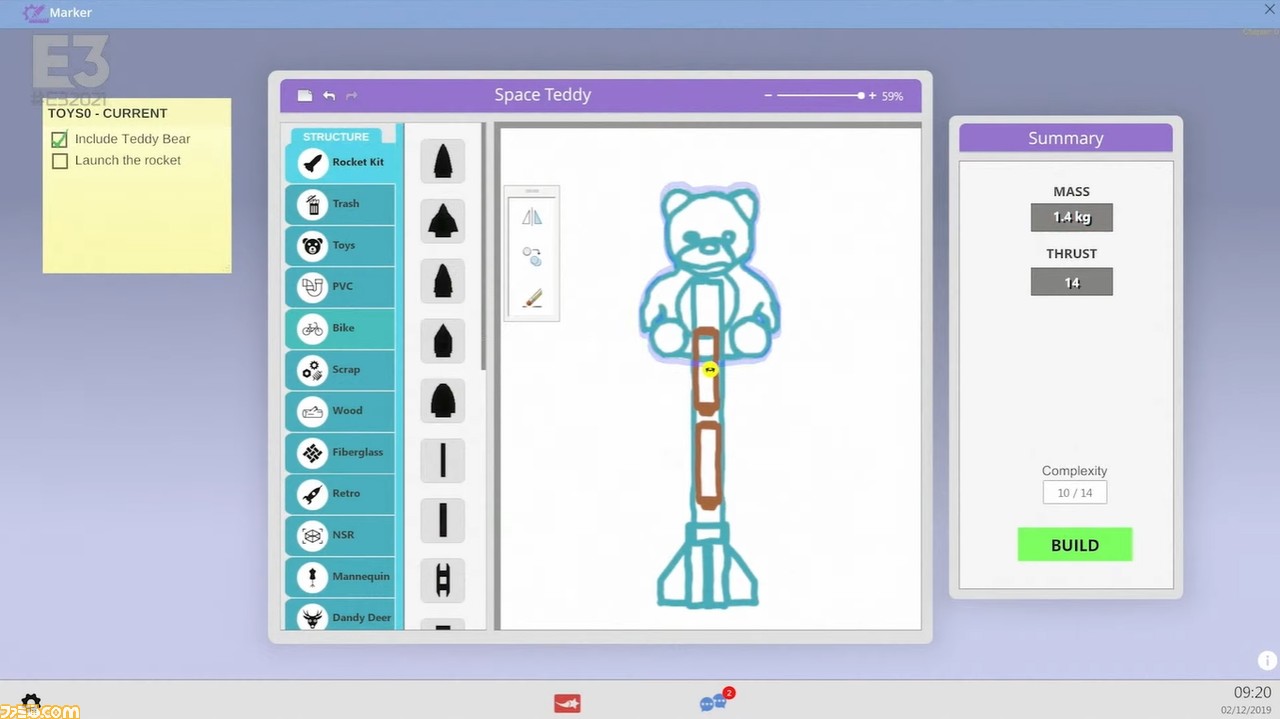Select the rocket fins at bottom
This screenshot has width=1280, height=719.
707,564
